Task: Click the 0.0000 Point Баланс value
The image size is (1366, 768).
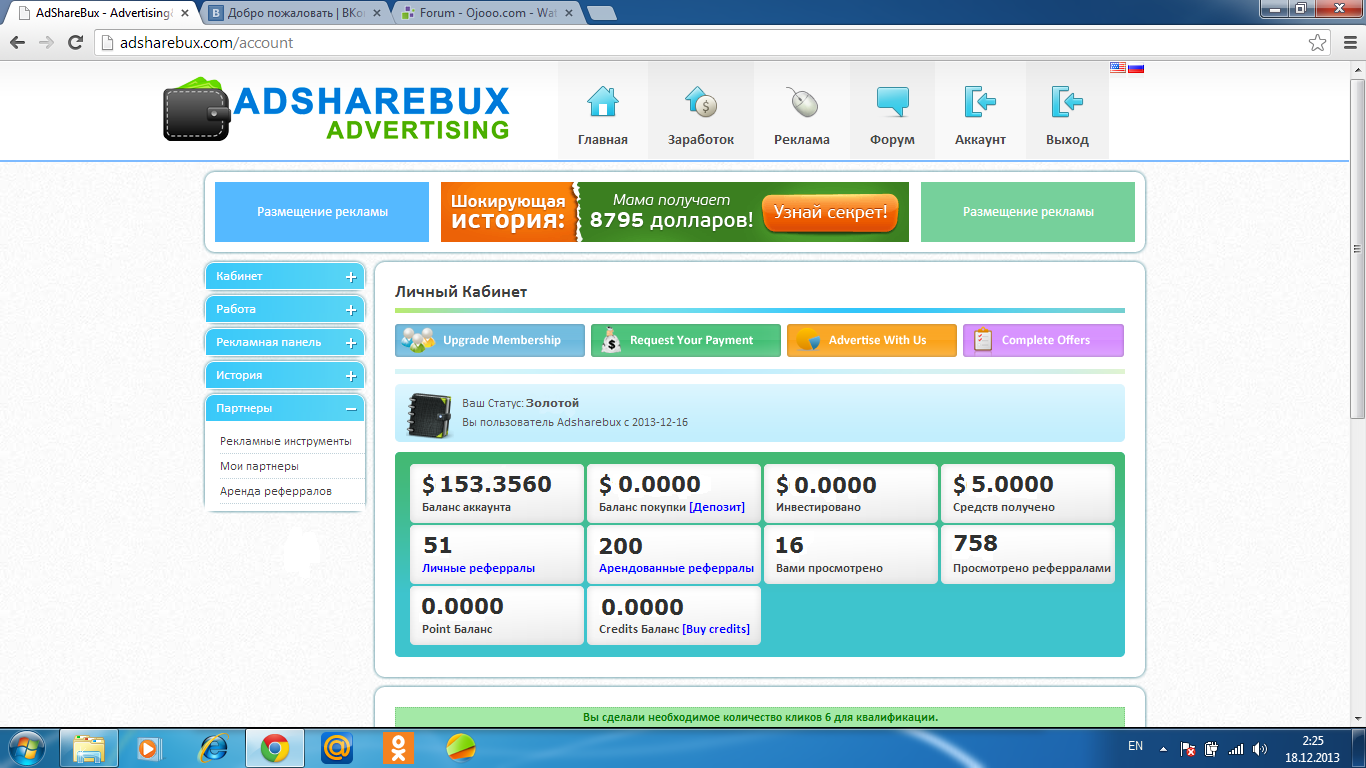Action: click(x=462, y=606)
